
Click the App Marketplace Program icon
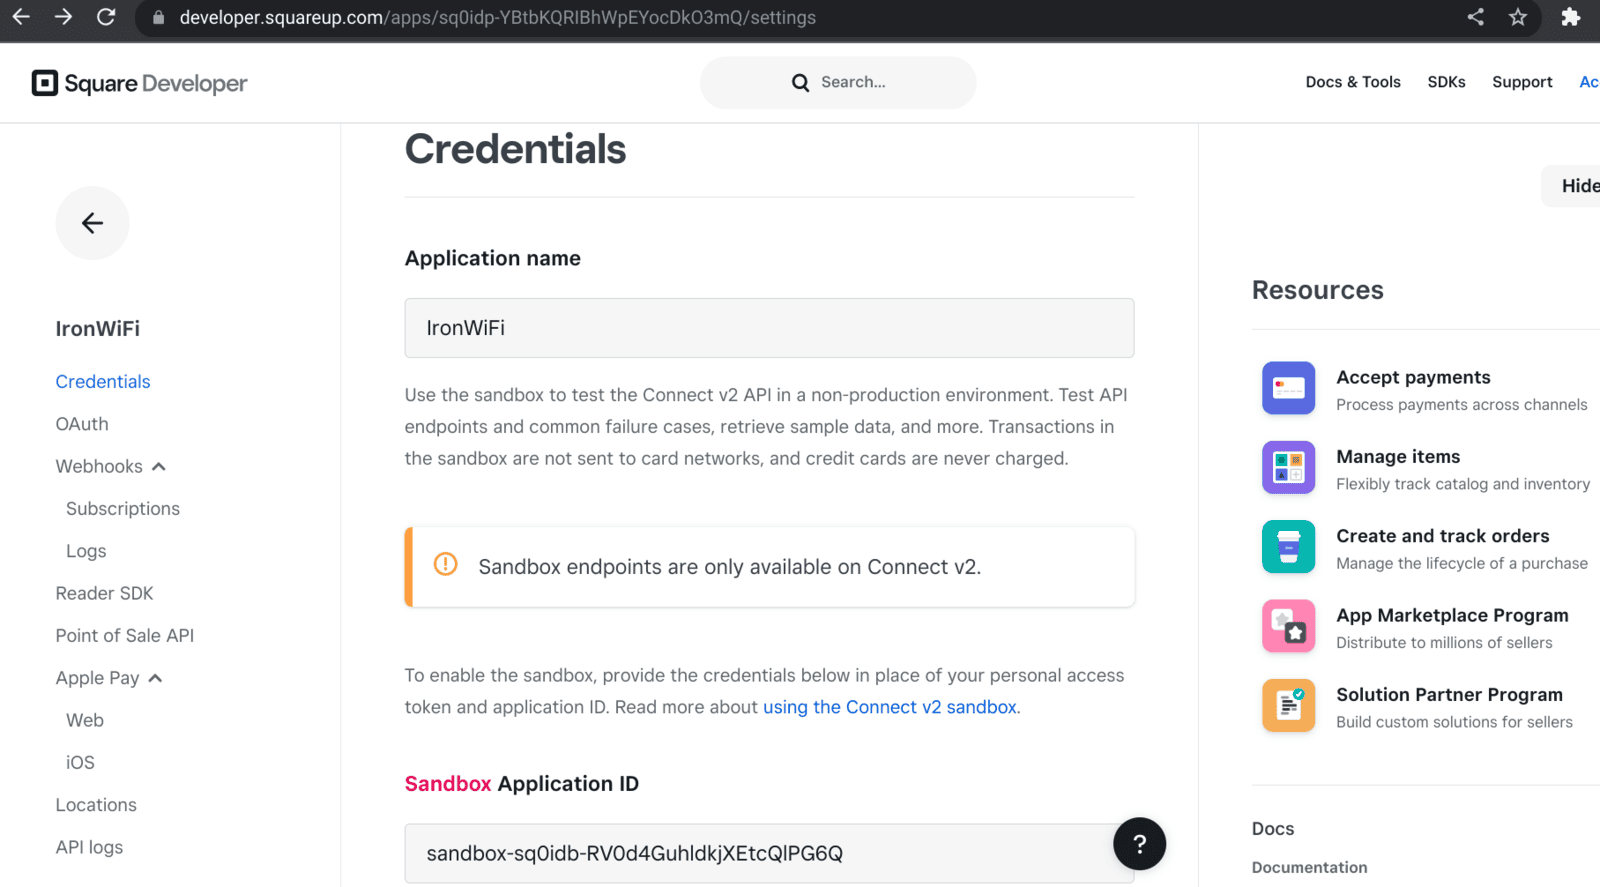tap(1288, 626)
